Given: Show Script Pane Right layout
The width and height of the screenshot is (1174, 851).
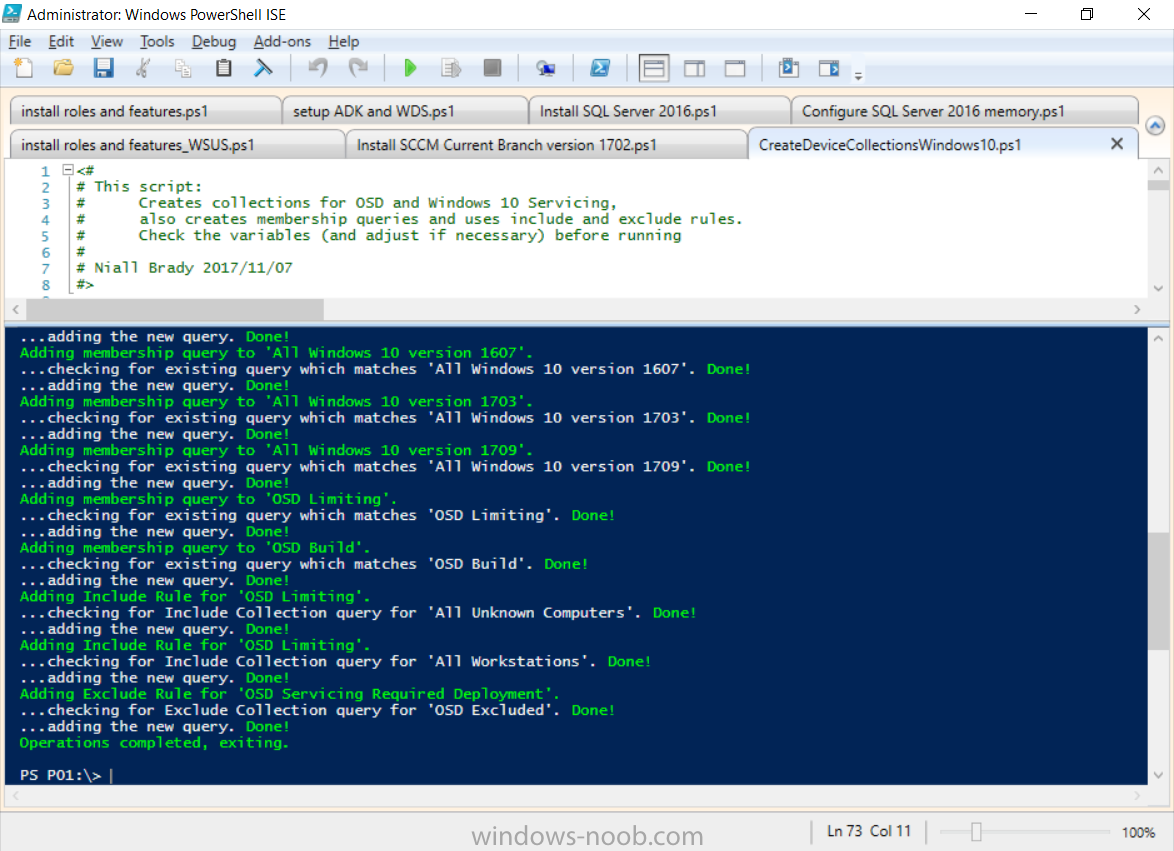Looking at the screenshot, I should pyautogui.click(x=694, y=69).
